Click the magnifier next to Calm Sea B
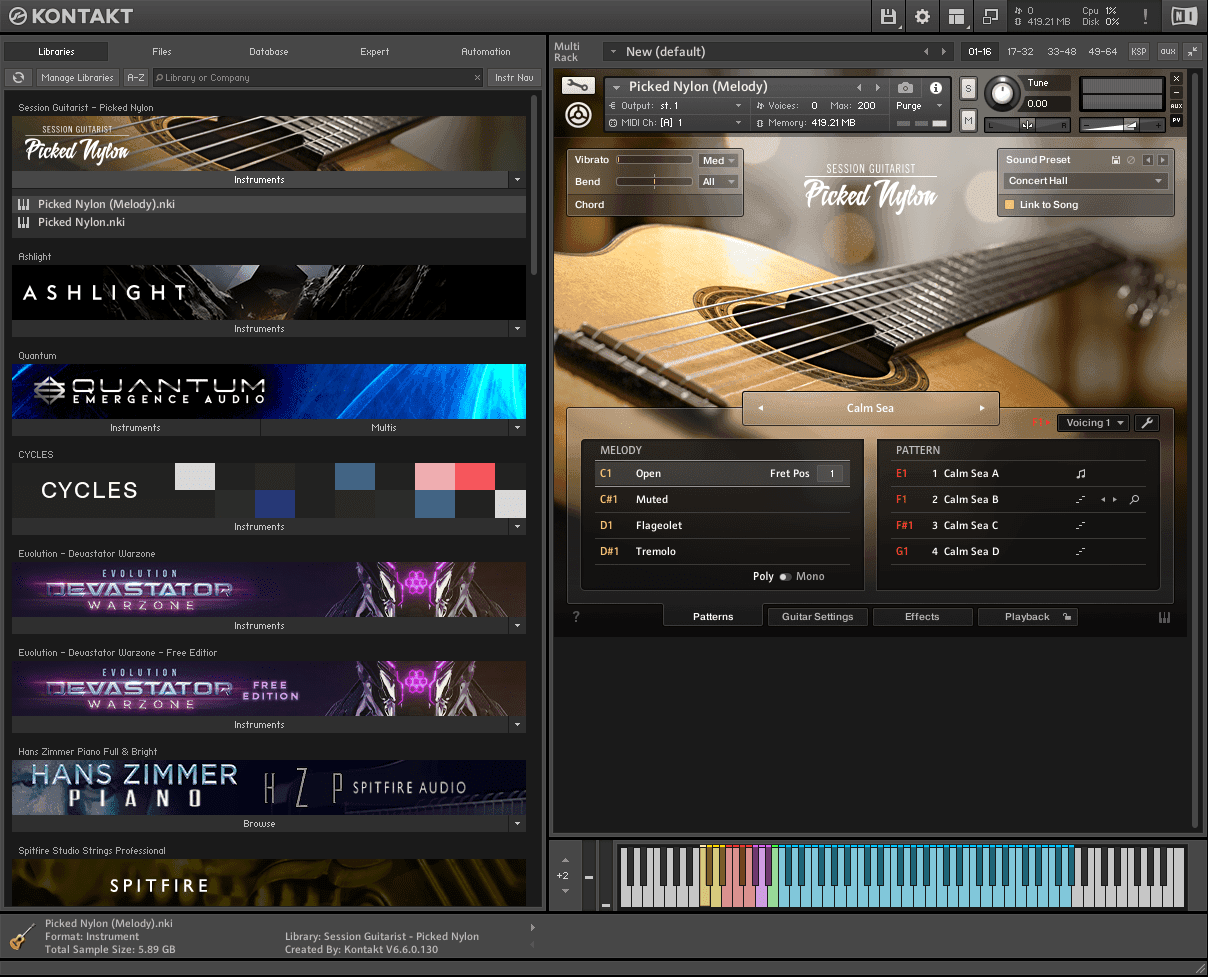 pos(1134,500)
